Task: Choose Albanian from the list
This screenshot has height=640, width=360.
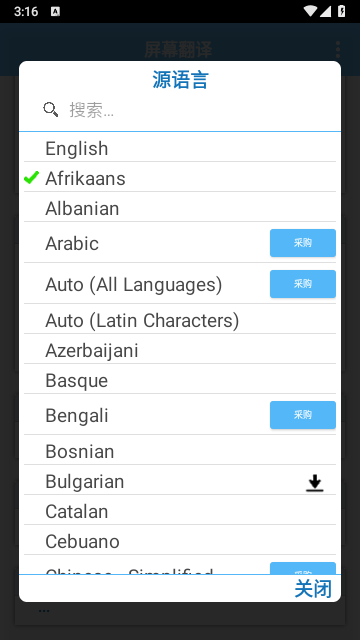Action: click(180, 207)
